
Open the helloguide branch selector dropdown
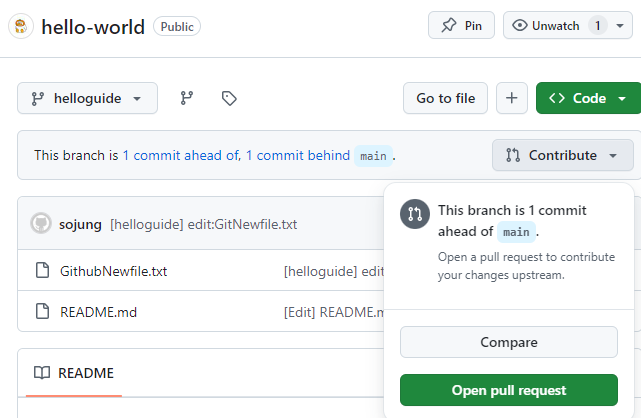(87, 98)
